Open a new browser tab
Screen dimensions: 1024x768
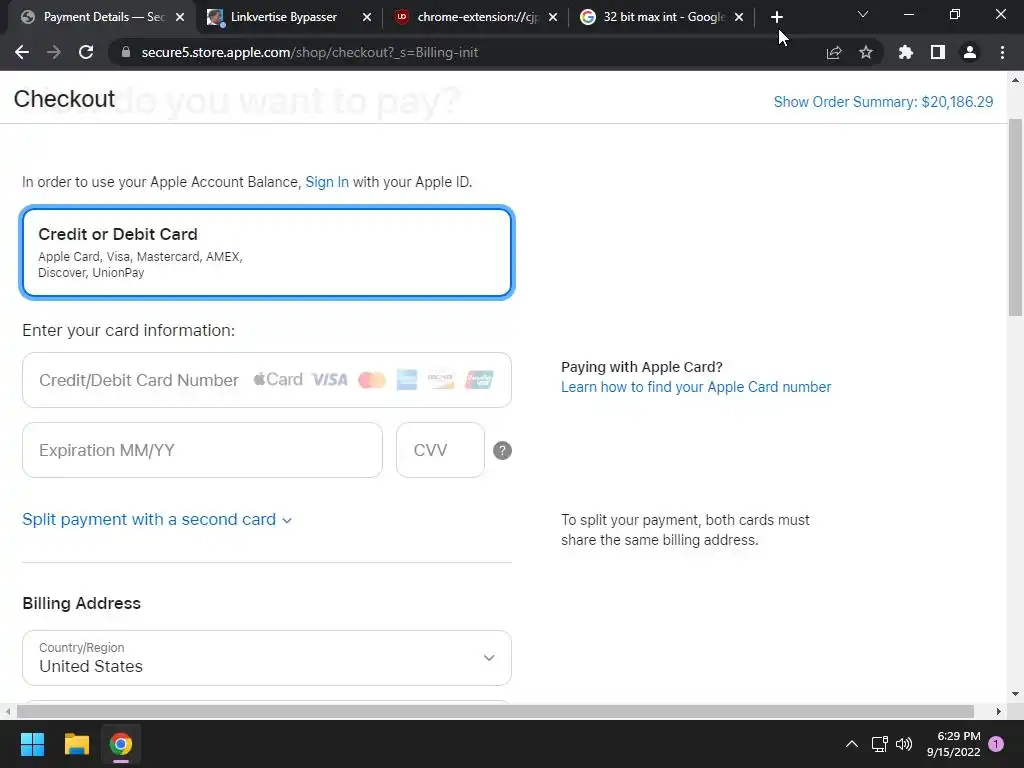[776, 17]
